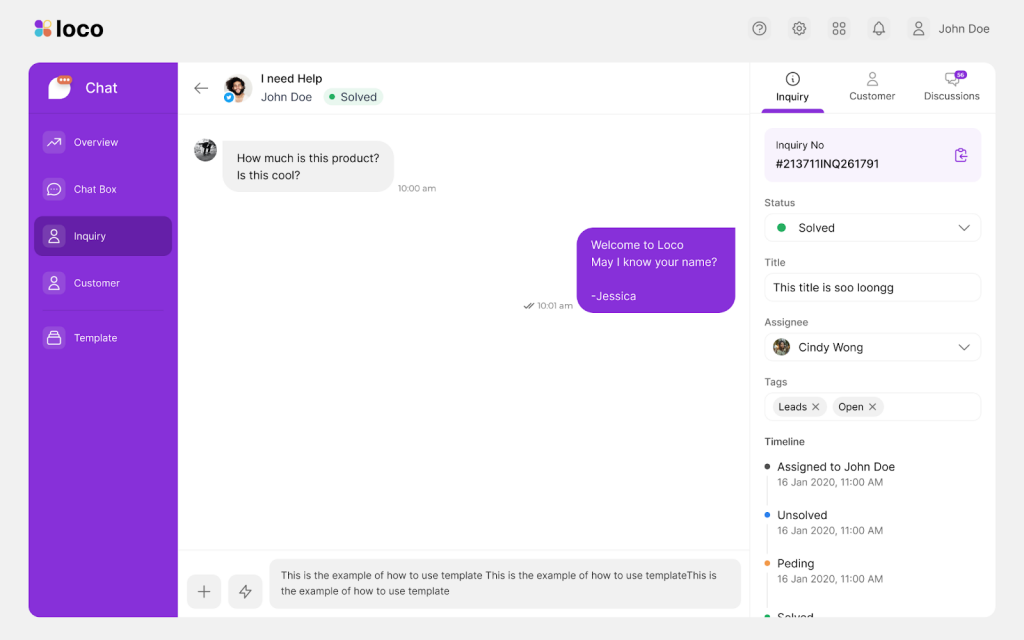Screen dimensions: 1024x640
Task: Copy inquiry number using clipboard icon
Action: point(960,155)
